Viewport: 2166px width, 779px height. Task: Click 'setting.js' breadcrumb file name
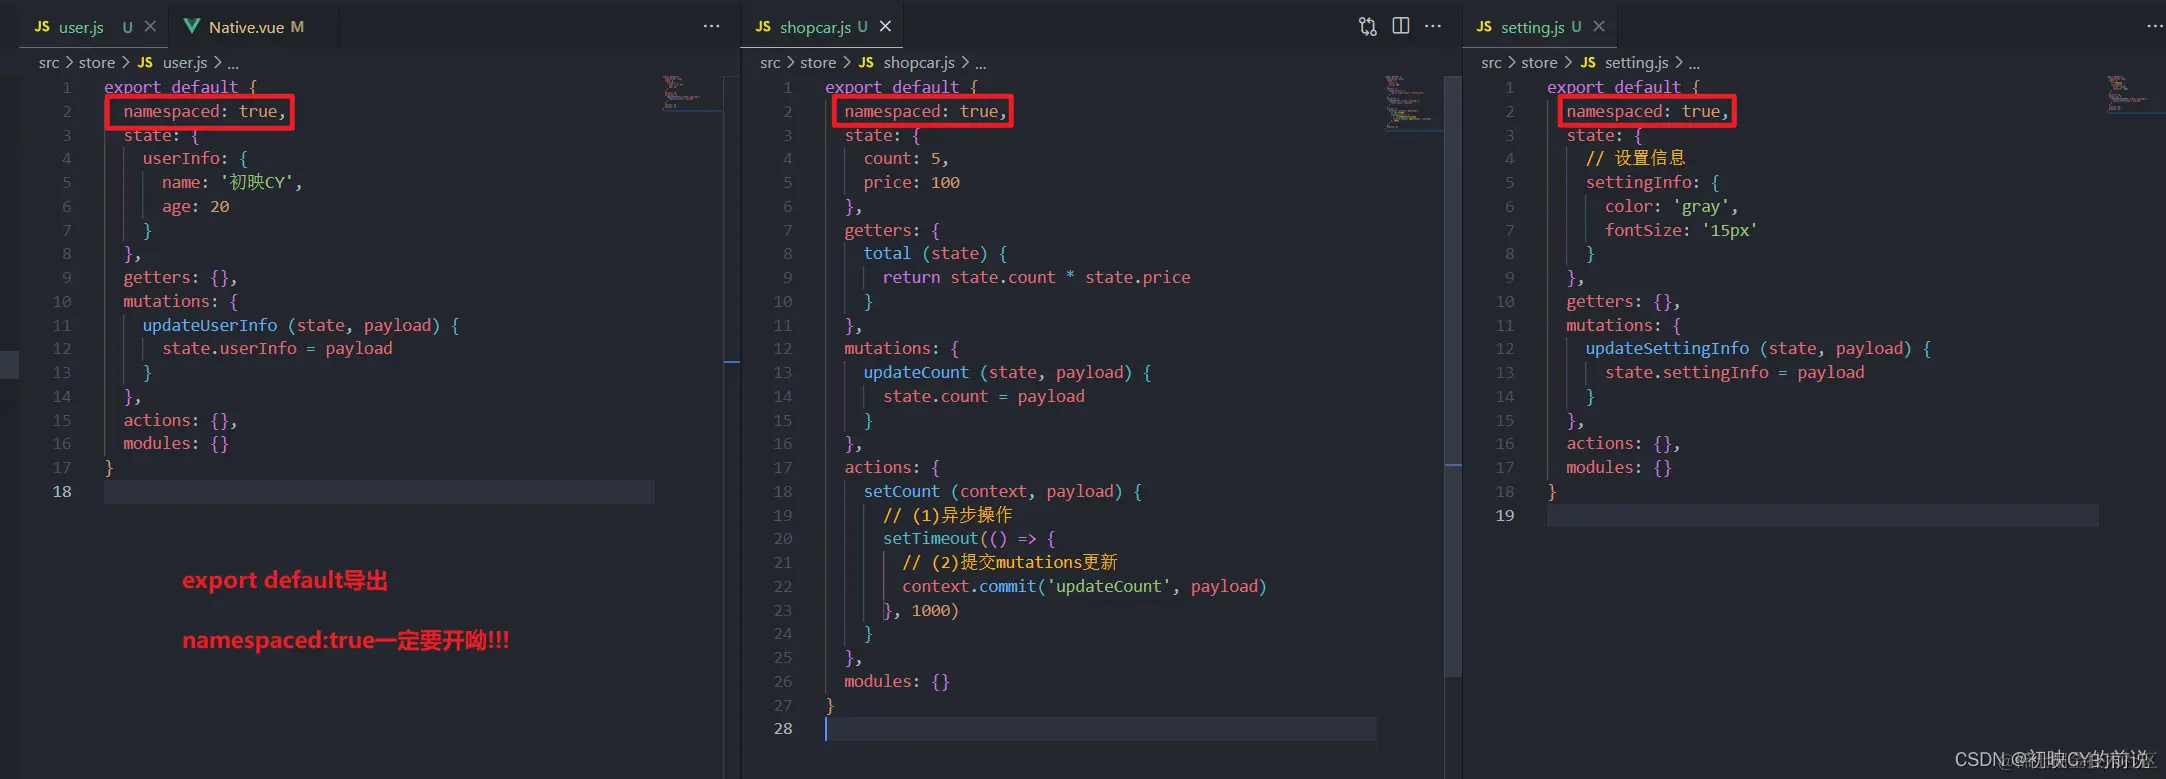[1636, 62]
